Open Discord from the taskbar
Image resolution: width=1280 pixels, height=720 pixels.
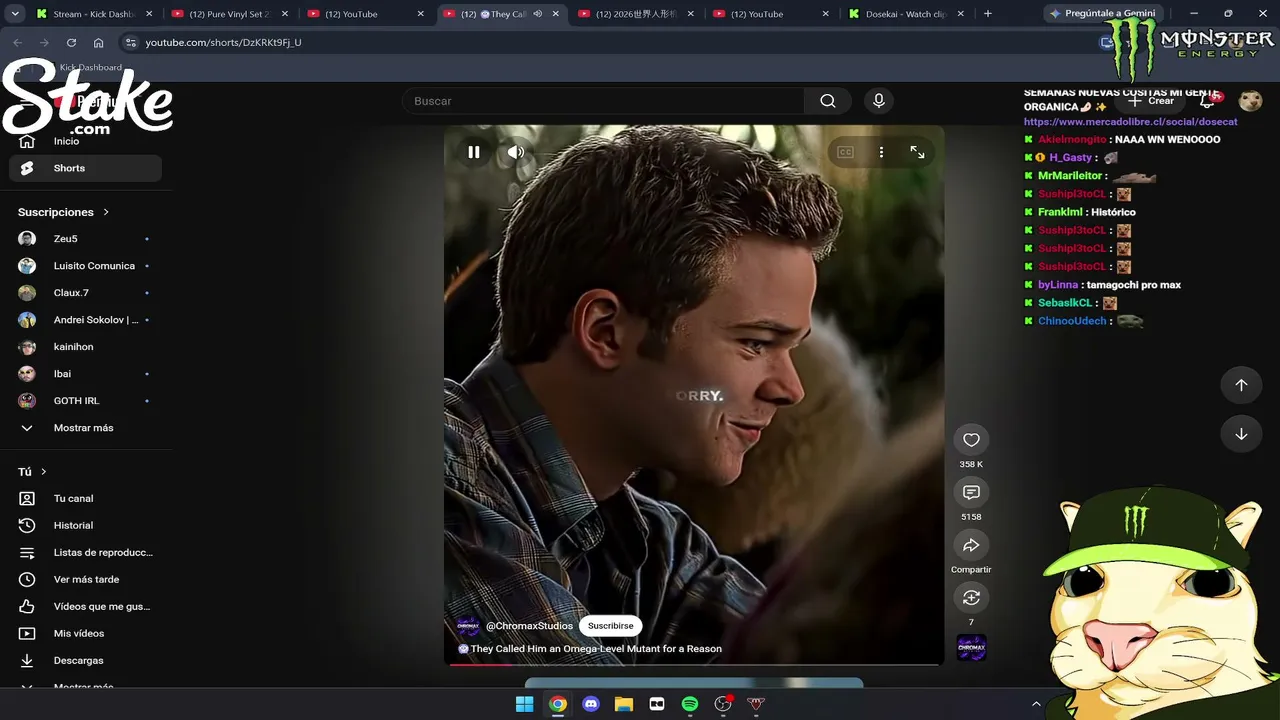tap(591, 704)
